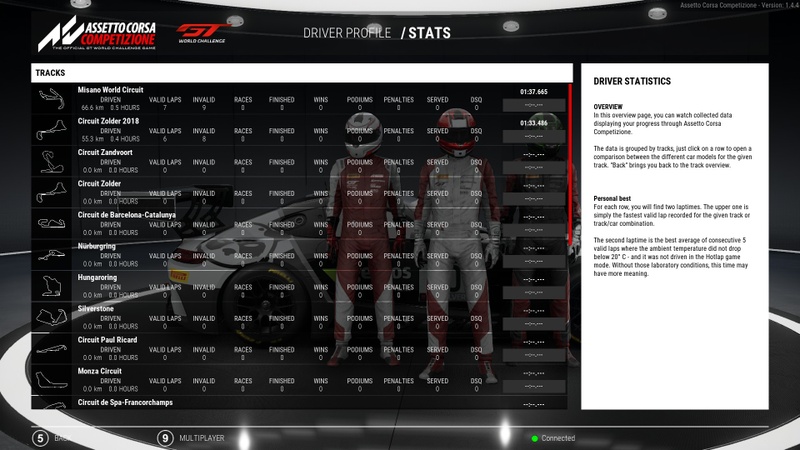
Task: Click the Personal best subheading
Action: point(612,198)
